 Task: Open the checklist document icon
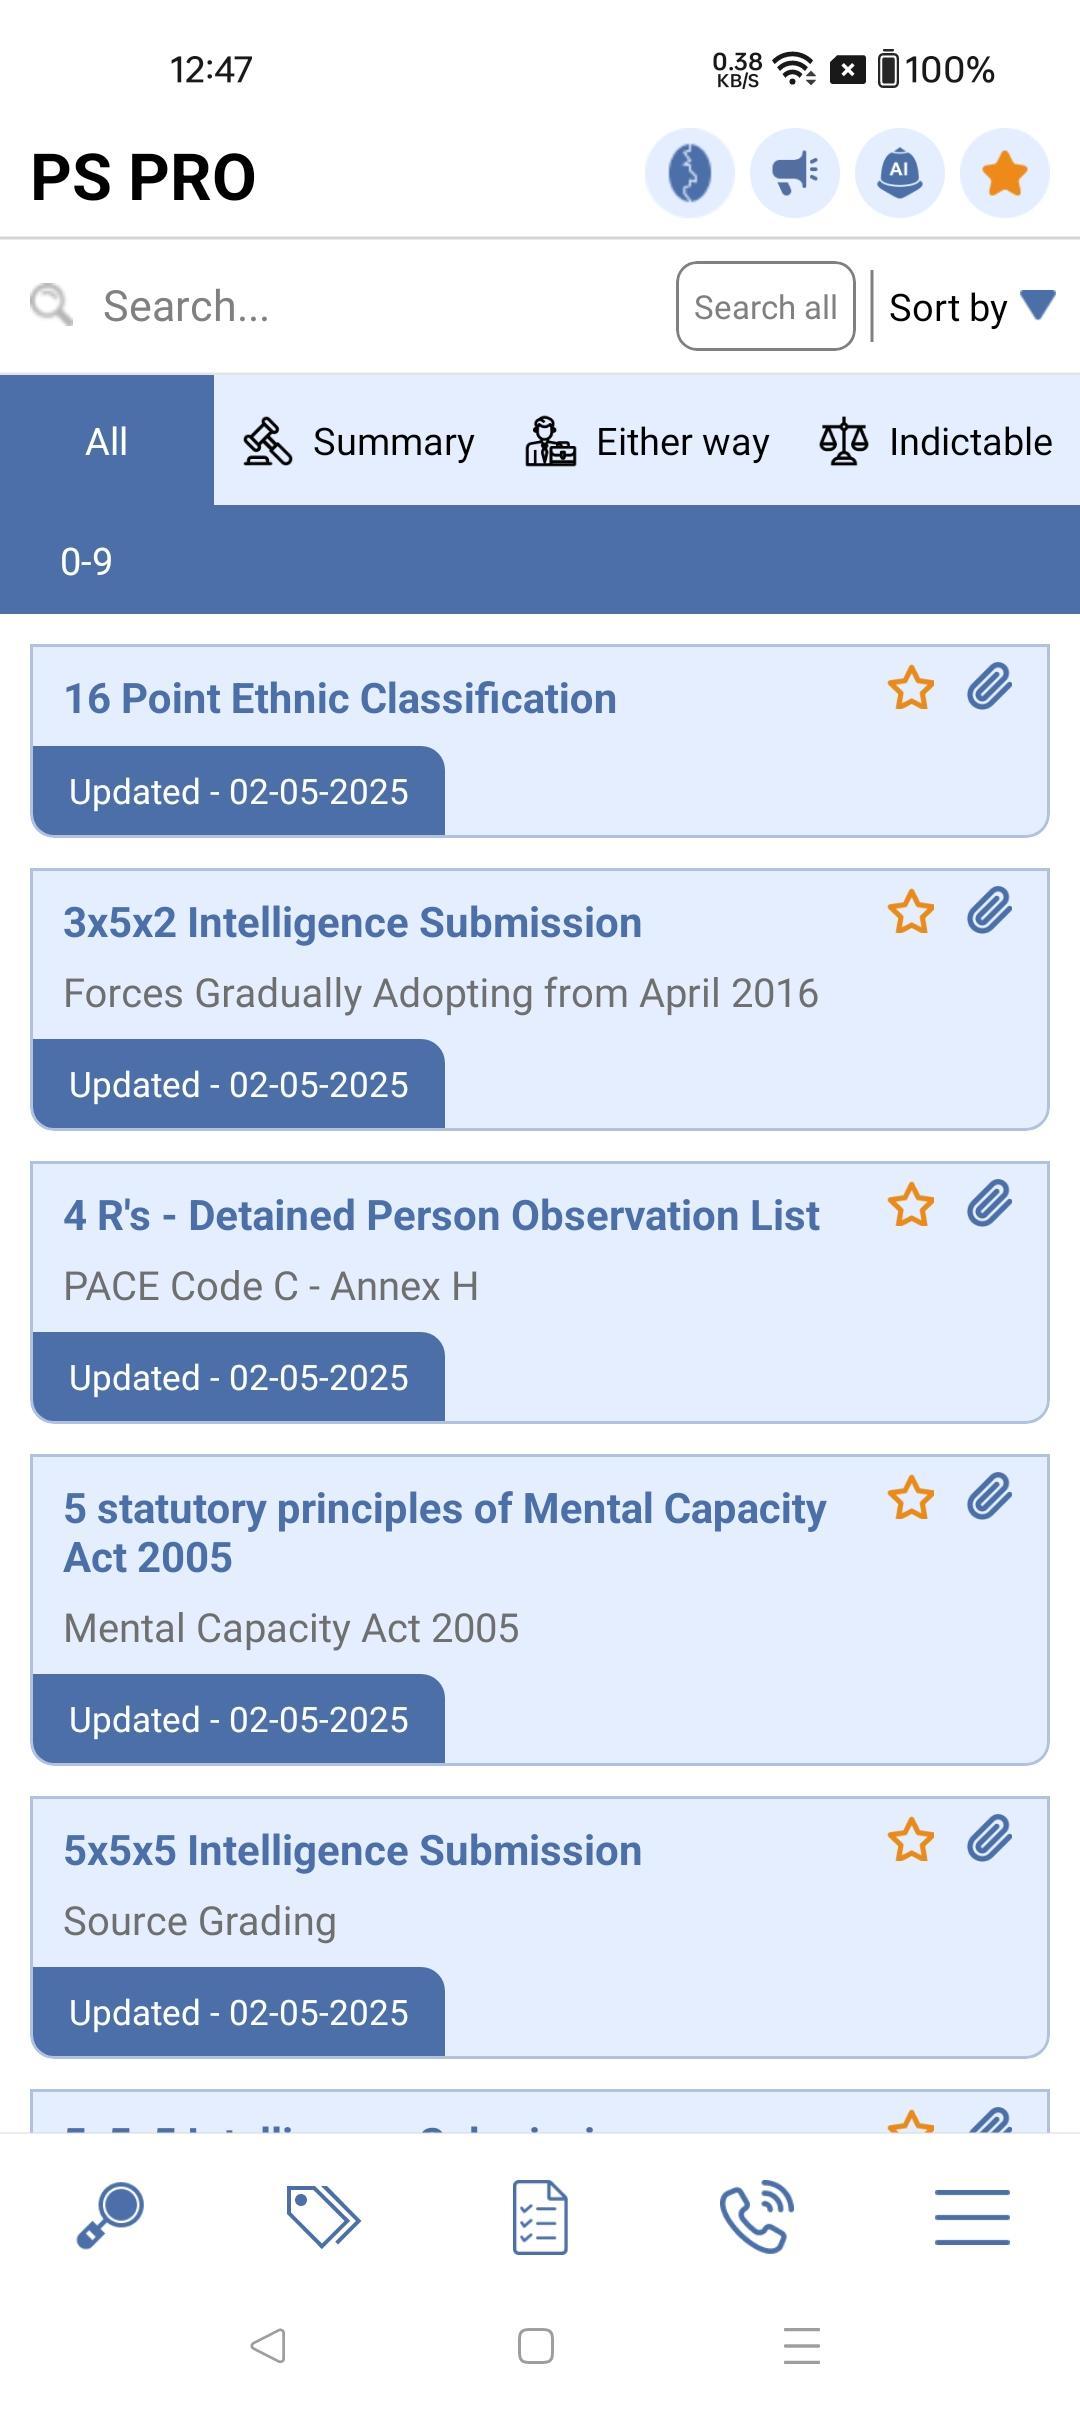[540, 2216]
